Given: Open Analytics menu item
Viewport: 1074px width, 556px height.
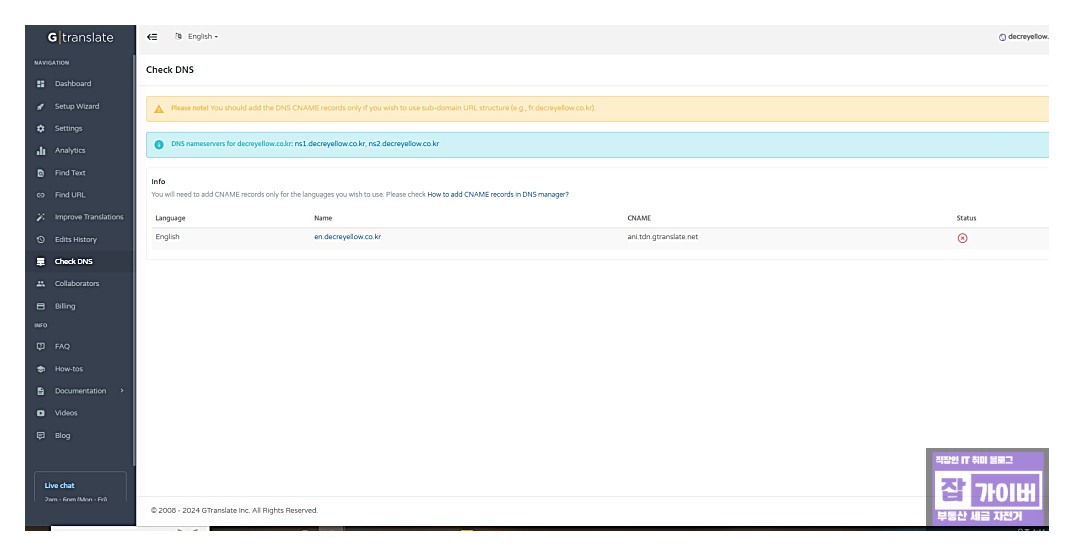Looking at the screenshot, I should pos(70,151).
